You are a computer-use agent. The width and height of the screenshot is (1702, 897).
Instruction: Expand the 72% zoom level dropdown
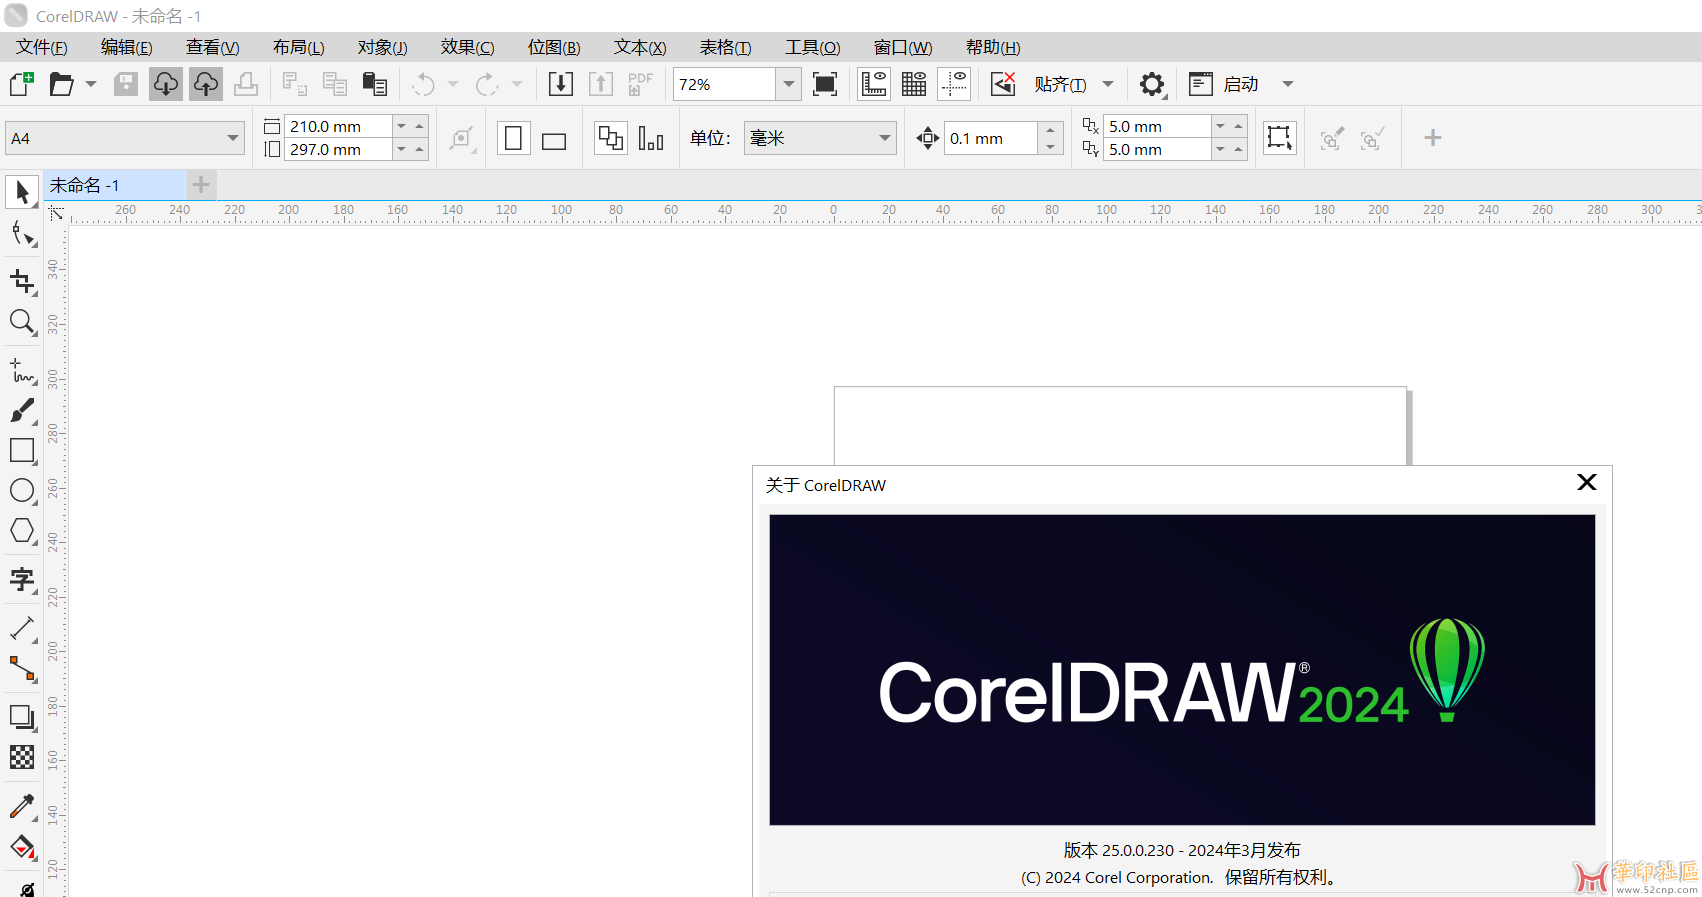[x=789, y=85]
